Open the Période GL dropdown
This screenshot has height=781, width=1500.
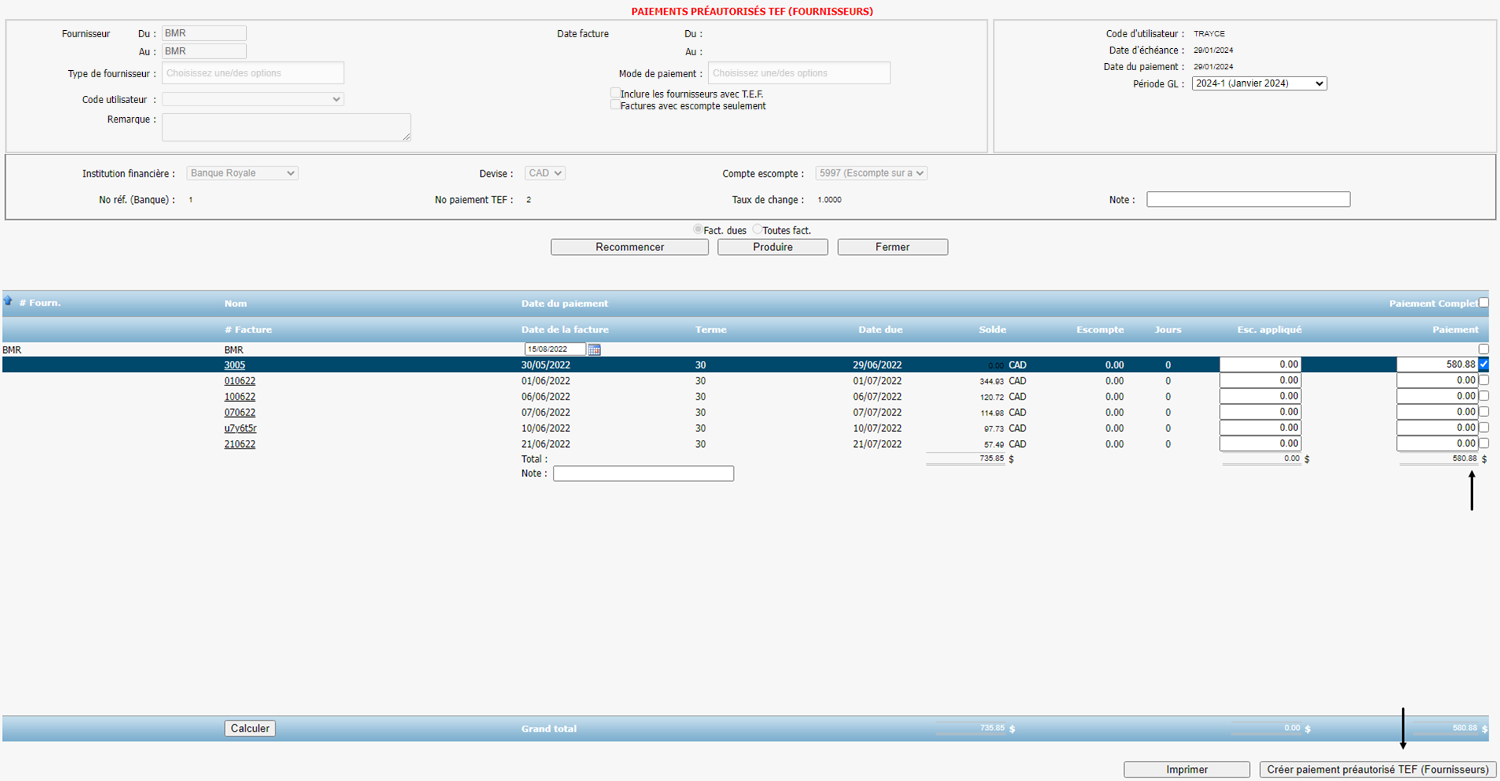[1259, 84]
